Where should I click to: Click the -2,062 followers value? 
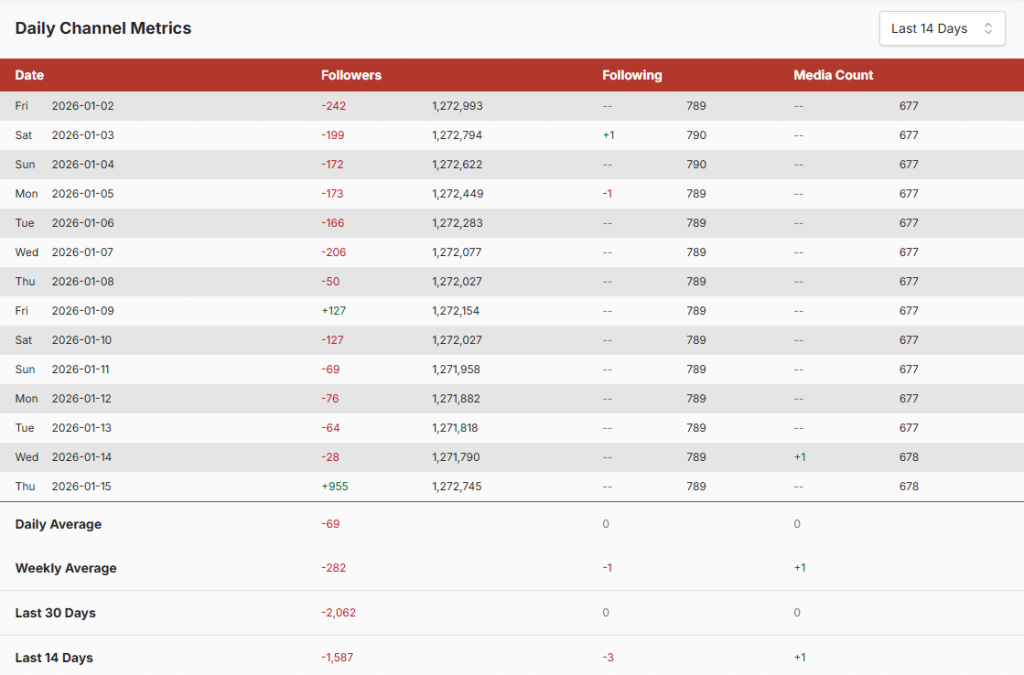(x=338, y=613)
